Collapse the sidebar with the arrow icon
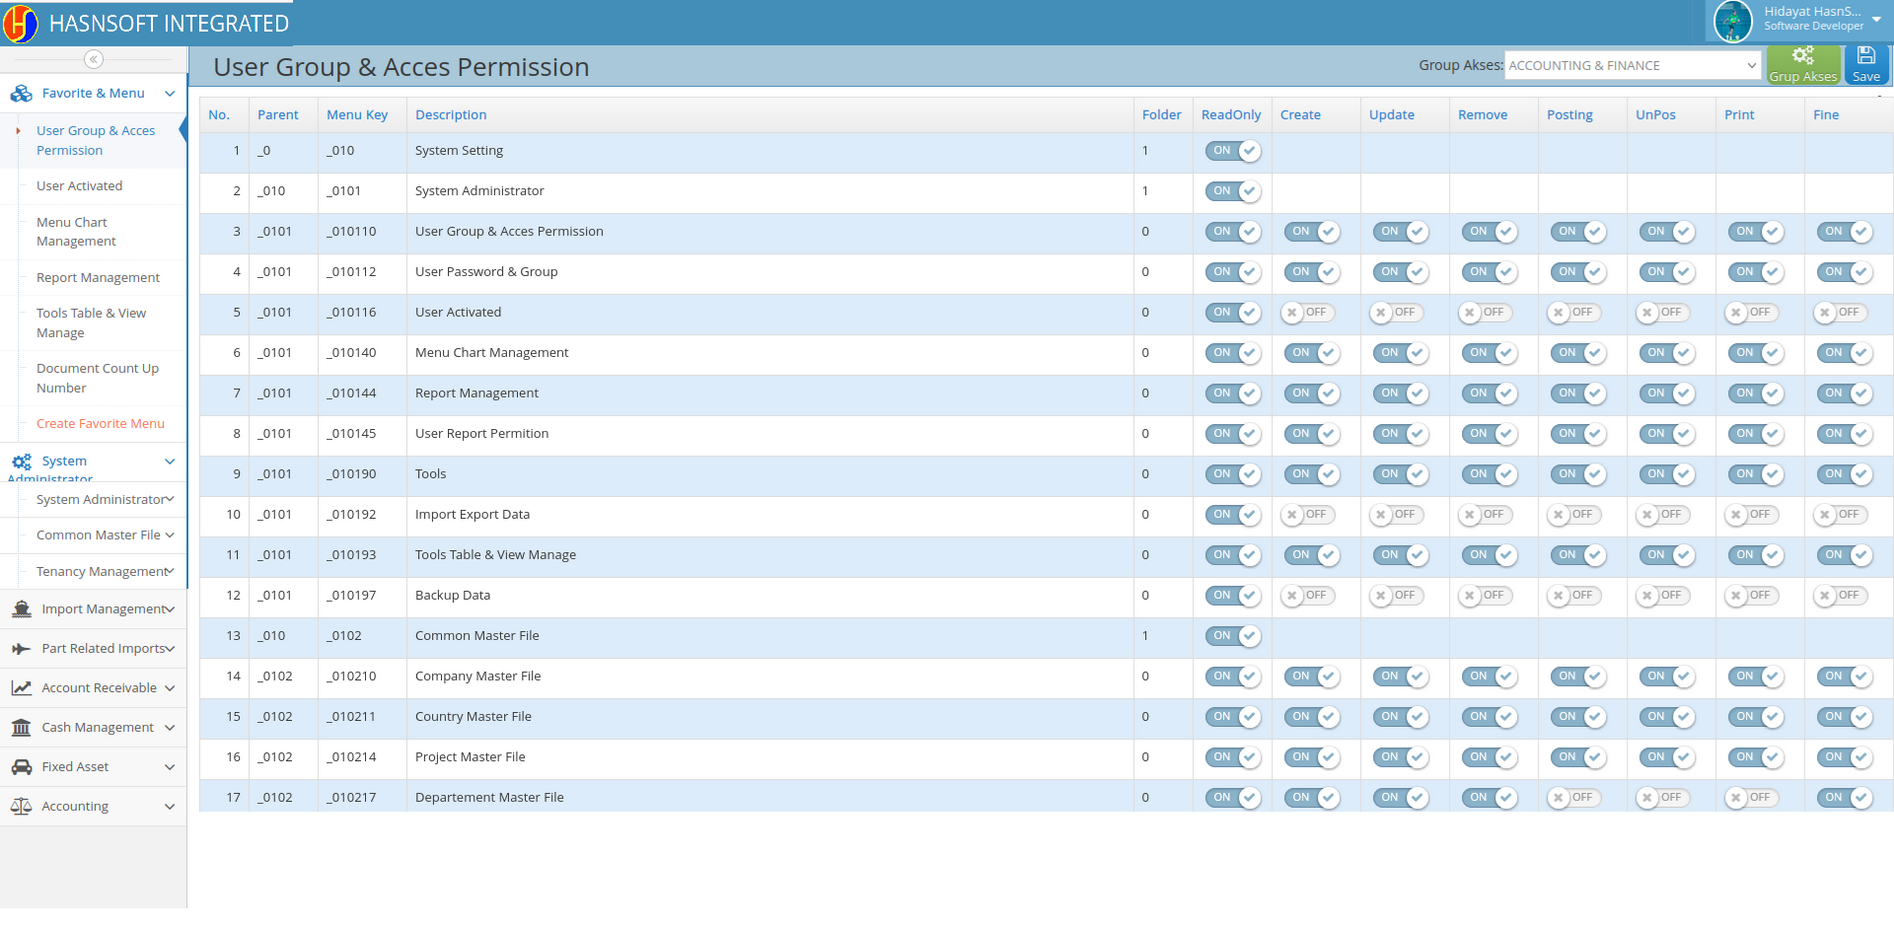Image resolution: width=1894 pixels, height=928 pixels. (x=93, y=59)
